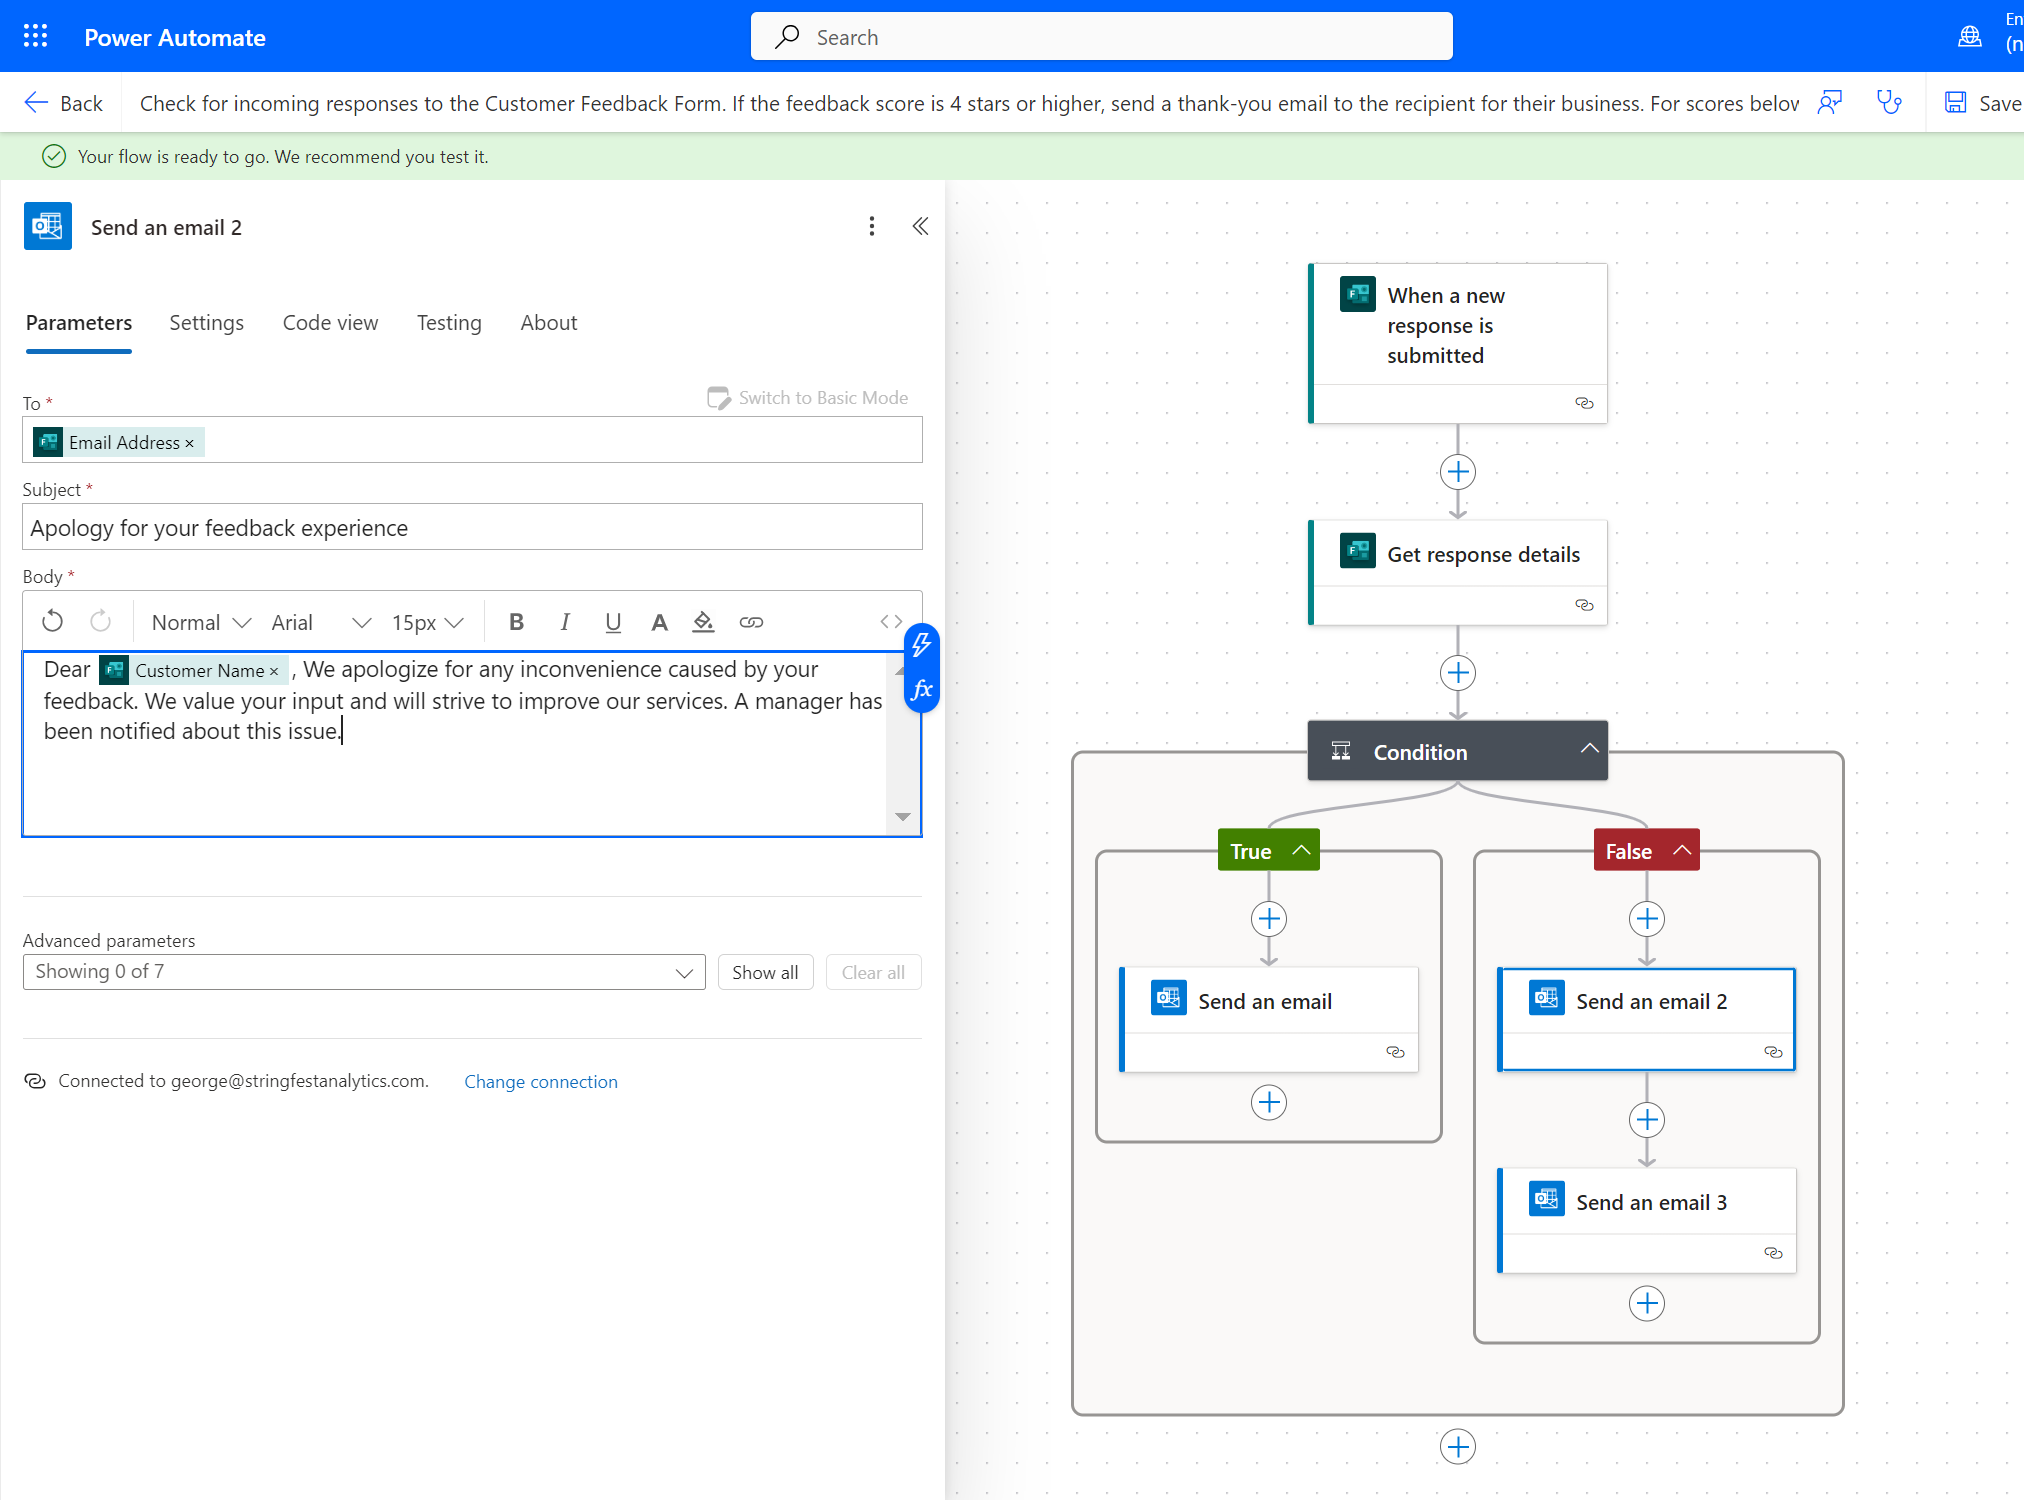2024x1500 pixels.
Task: Open the Normal paragraph style dropdown
Action: pyautogui.click(x=200, y=622)
